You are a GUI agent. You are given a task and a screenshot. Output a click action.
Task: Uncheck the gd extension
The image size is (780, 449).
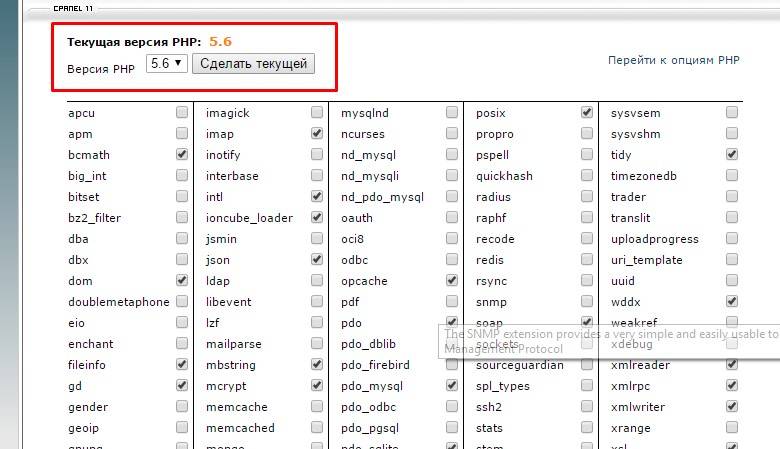coord(182,385)
